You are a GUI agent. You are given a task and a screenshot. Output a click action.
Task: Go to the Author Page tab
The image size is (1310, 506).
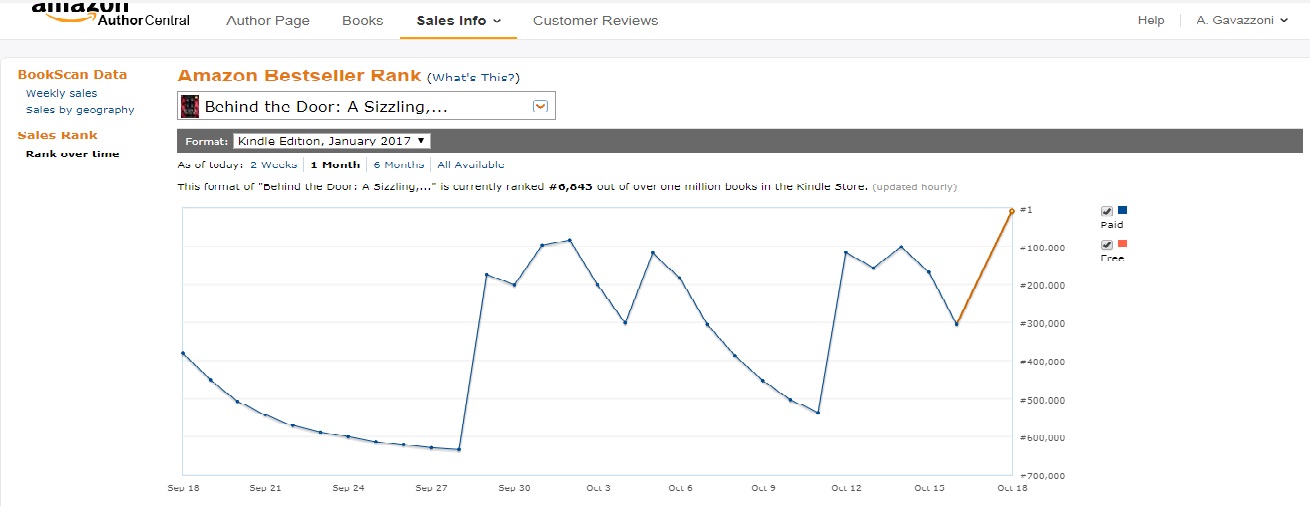[268, 20]
